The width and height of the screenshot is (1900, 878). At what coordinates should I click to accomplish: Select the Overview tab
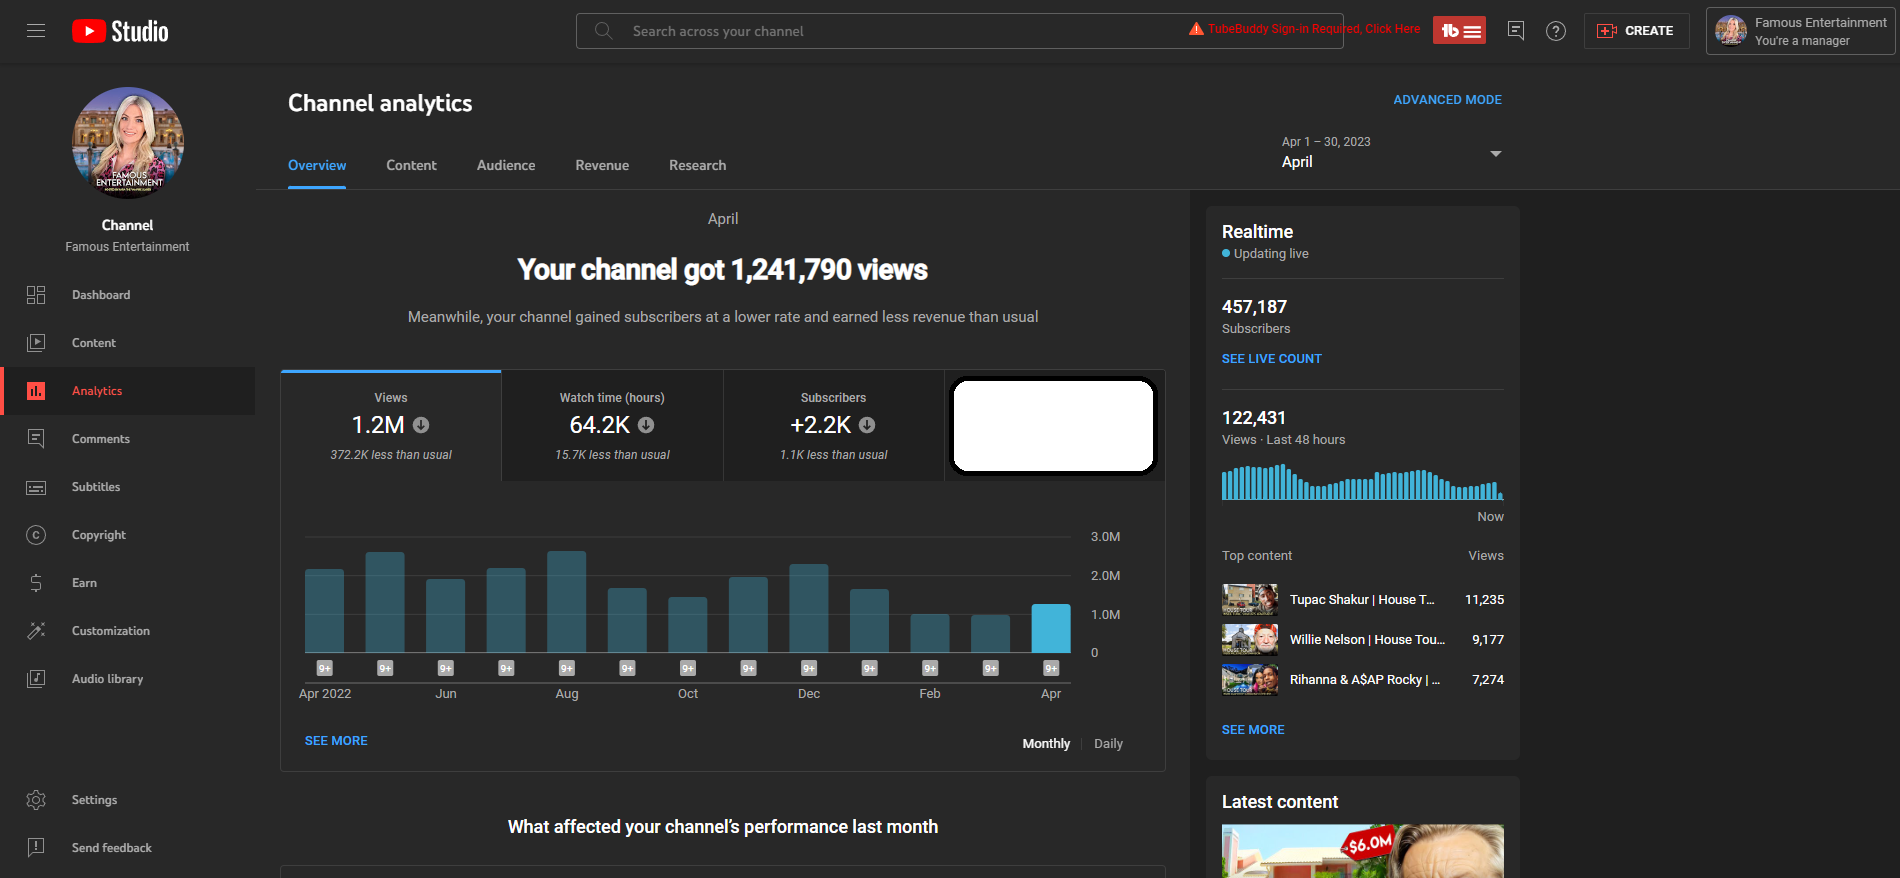317,165
